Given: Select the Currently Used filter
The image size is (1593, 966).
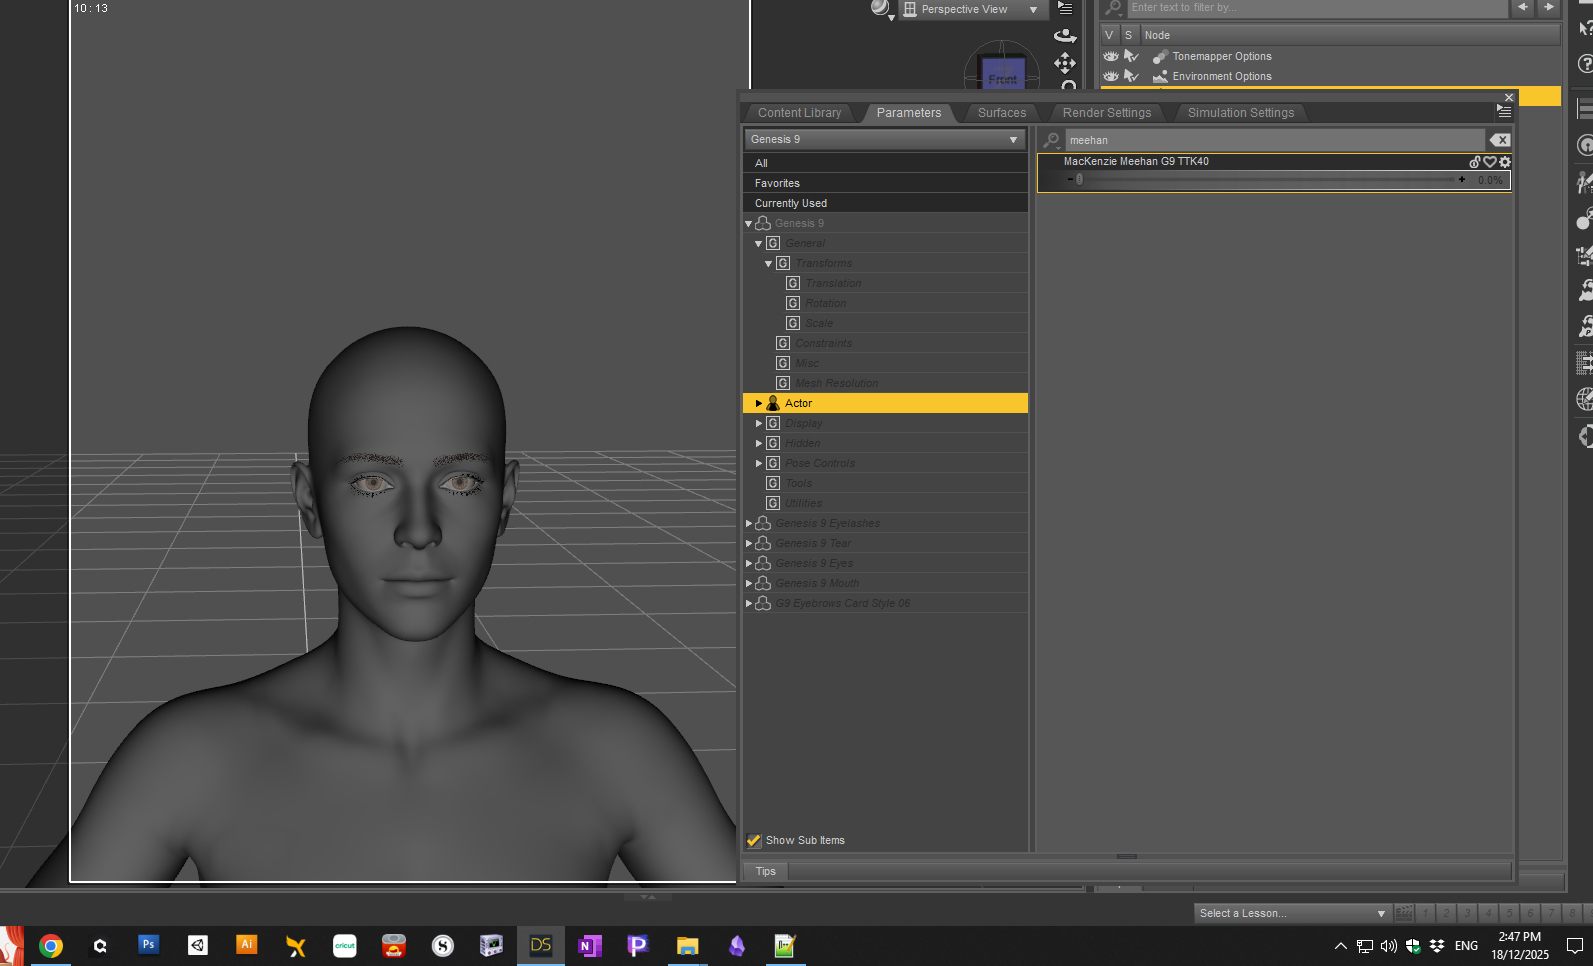Looking at the screenshot, I should click(790, 203).
